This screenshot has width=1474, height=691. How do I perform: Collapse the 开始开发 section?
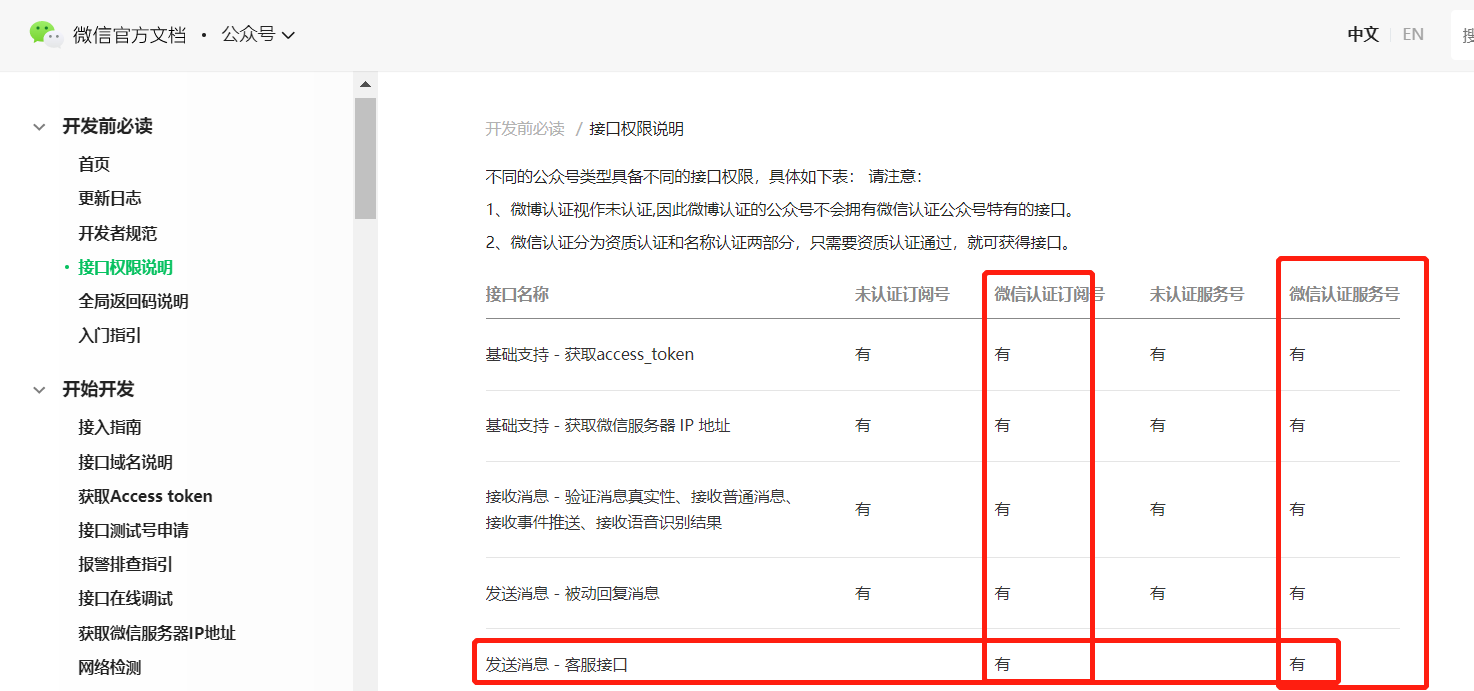click(39, 390)
